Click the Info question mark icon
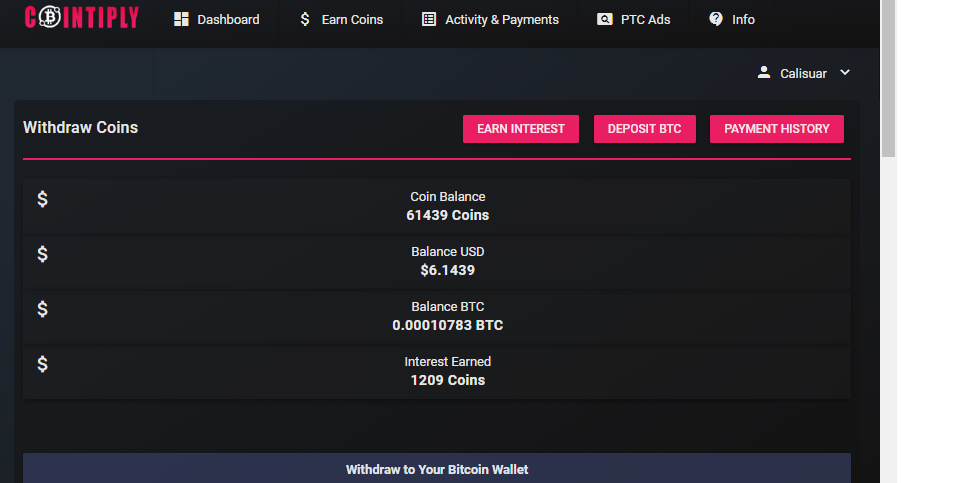 click(x=716, y=19)
